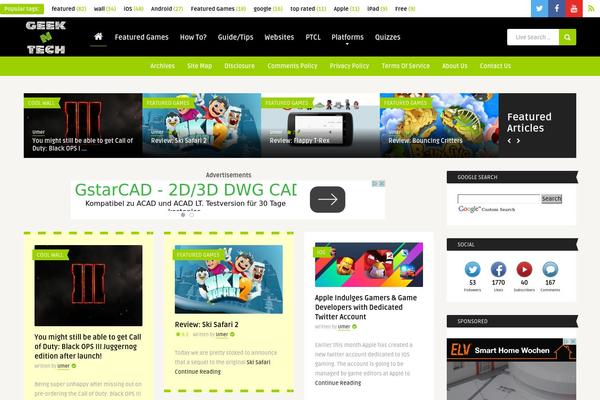This screenshot has width=600, height=400.
Task: Select the 'top rated' popular tag
Action: point(308,8)
